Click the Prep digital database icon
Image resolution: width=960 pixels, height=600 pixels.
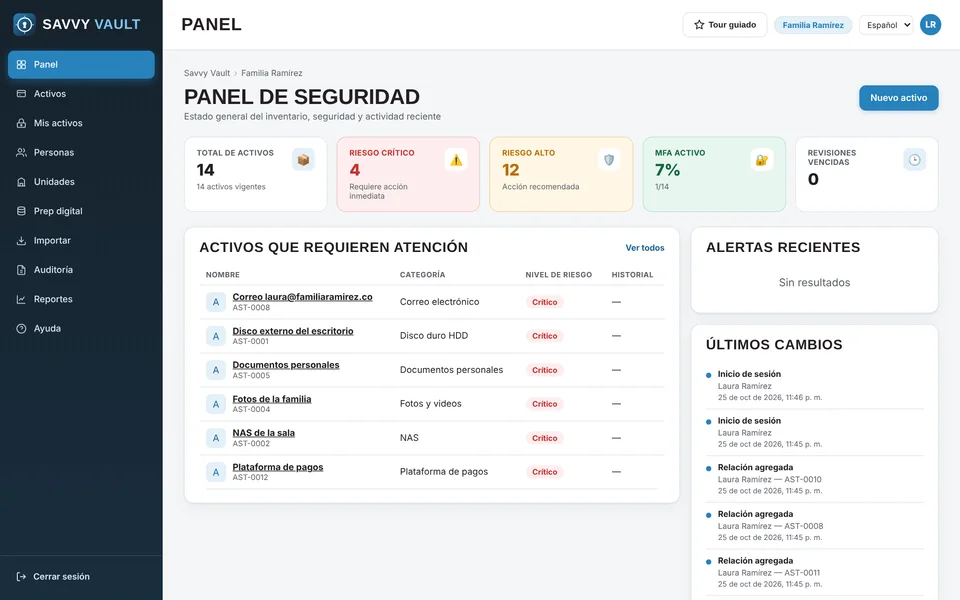tap(21, 211)
